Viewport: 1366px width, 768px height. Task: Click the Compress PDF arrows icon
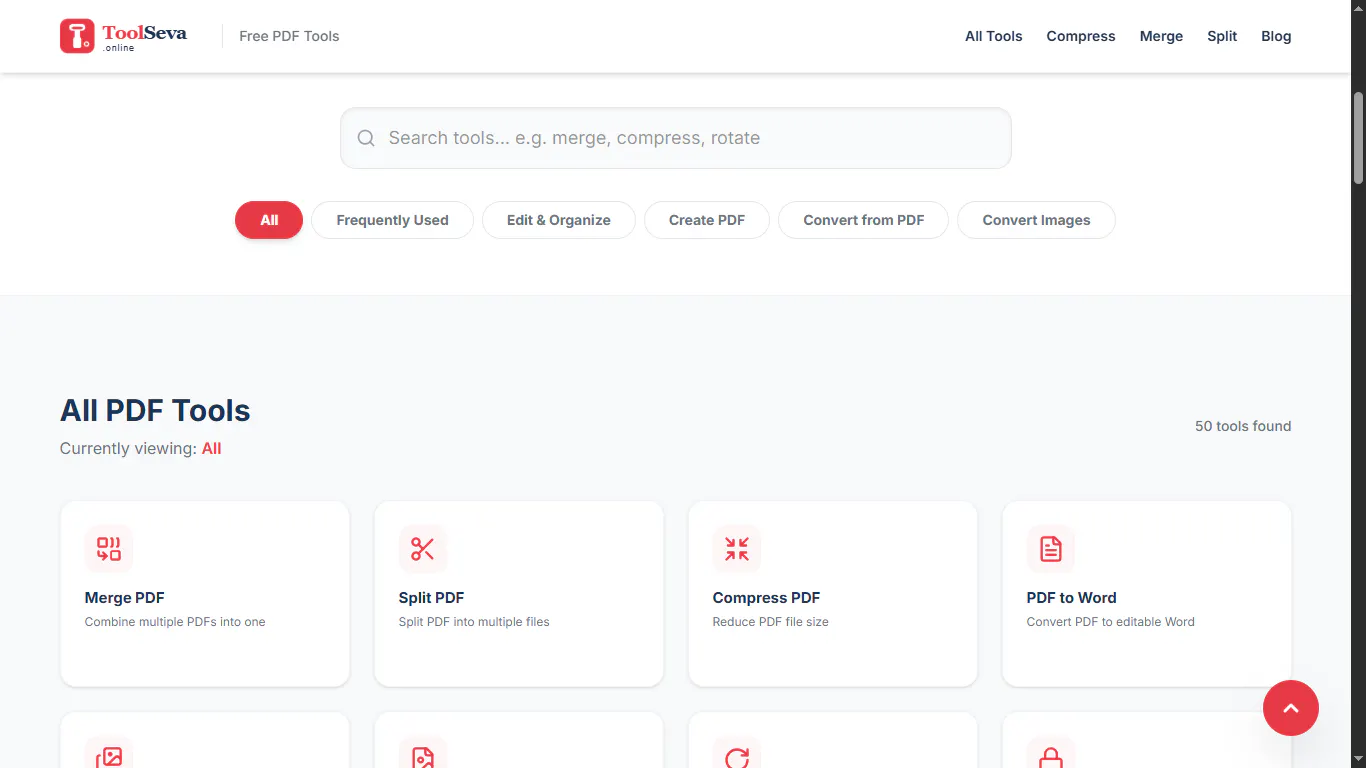tap(737, 549)
